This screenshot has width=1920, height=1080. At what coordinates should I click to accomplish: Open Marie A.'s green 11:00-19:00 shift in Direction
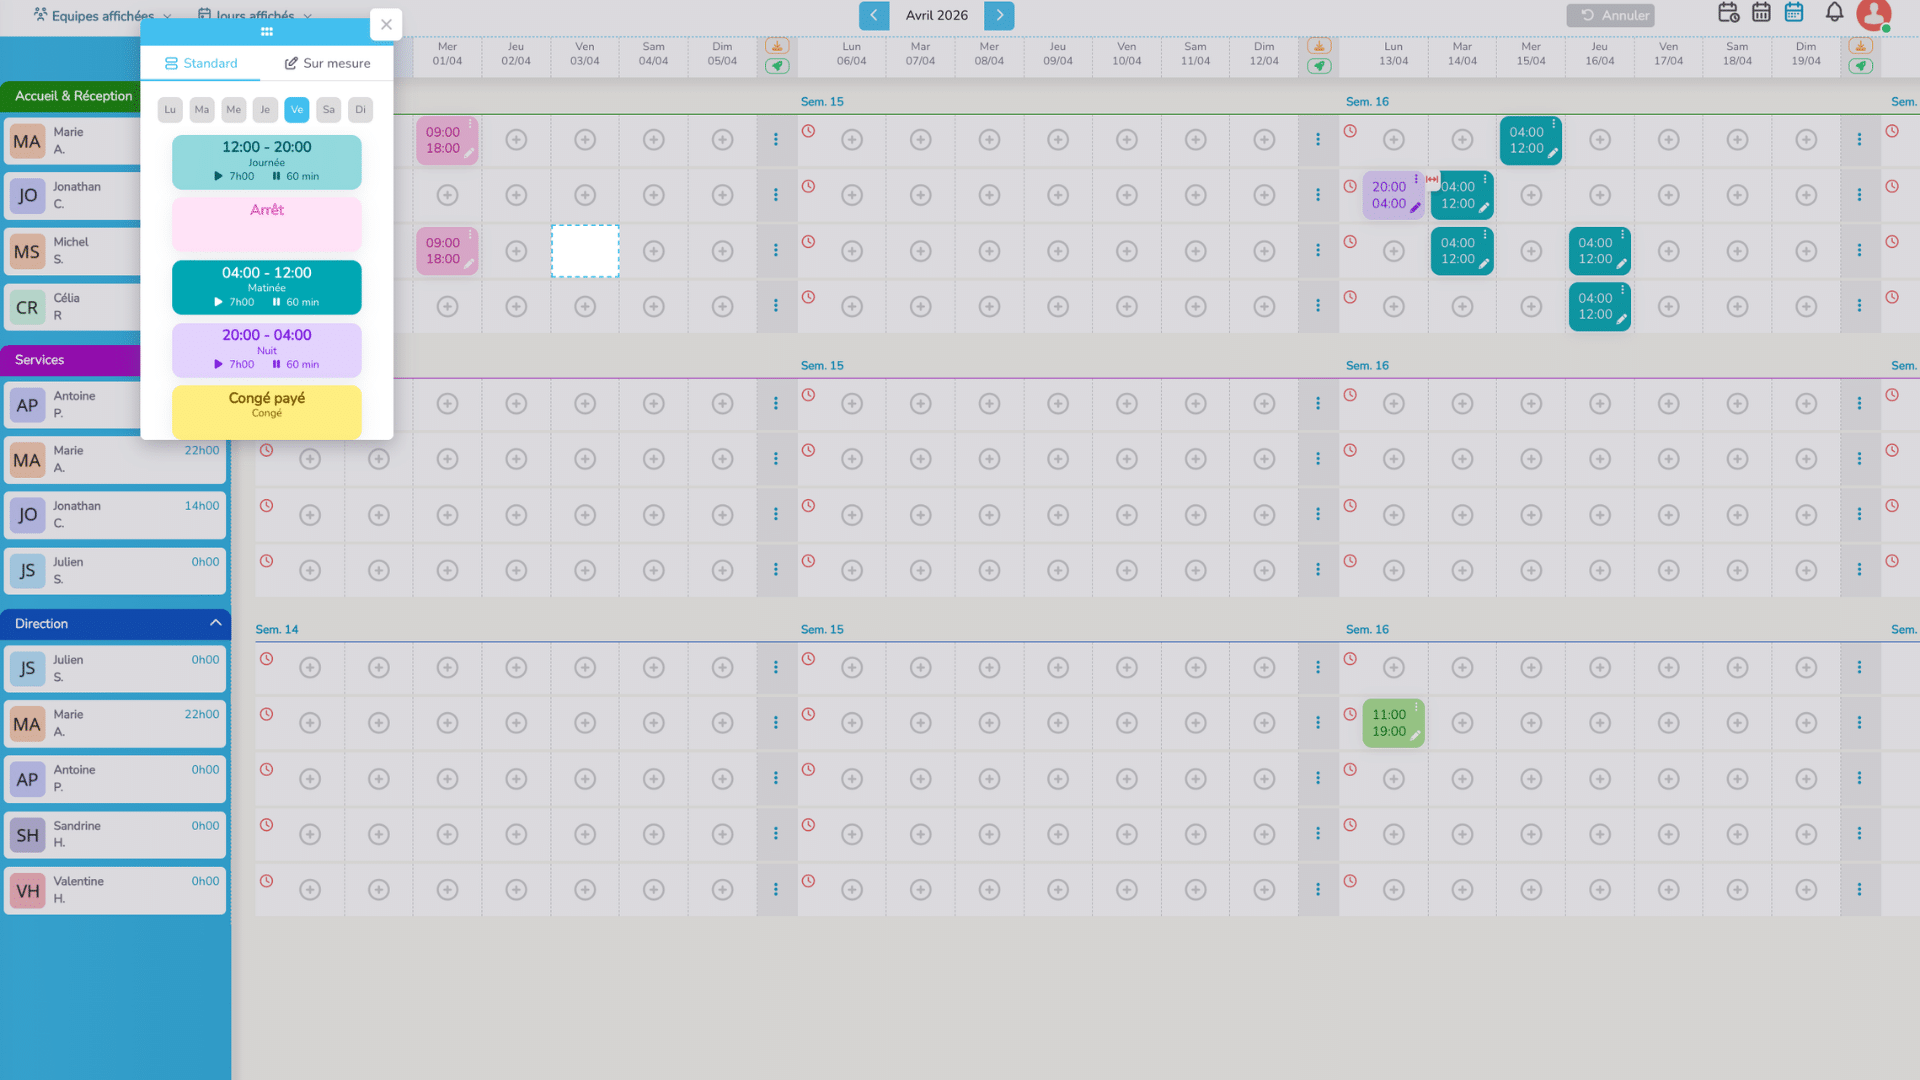tap(1393, 723)
